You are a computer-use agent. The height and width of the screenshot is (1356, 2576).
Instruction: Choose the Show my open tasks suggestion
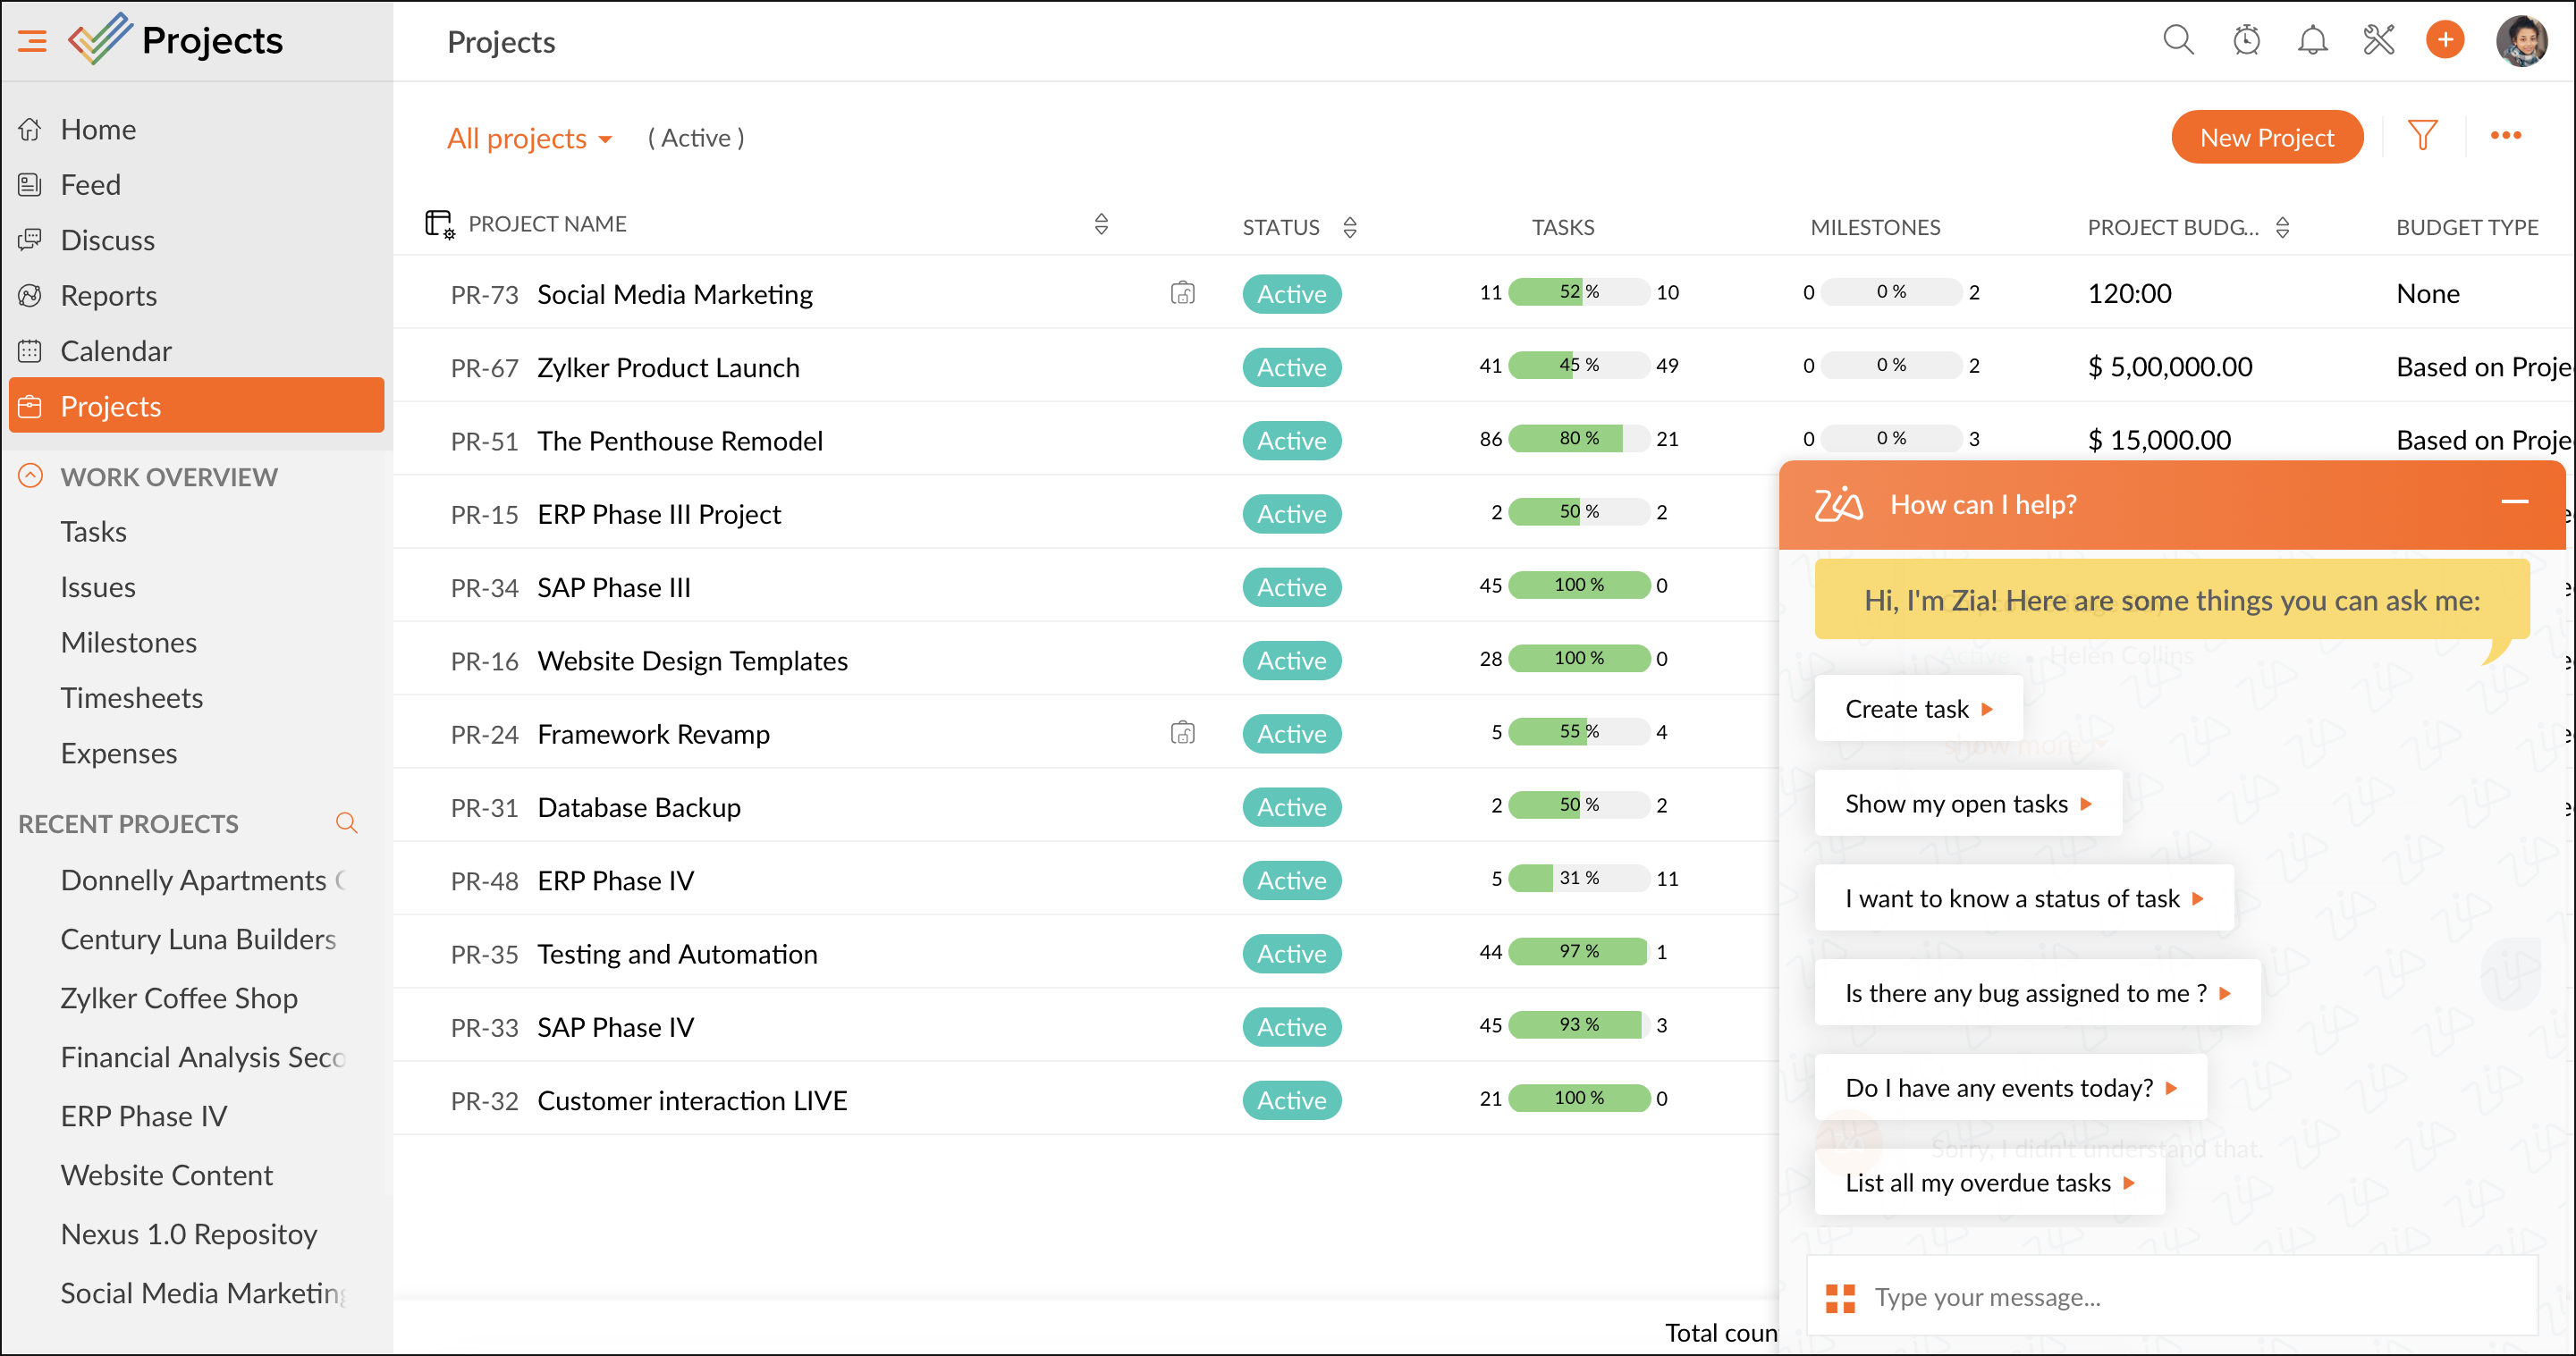click(1966, 803)
